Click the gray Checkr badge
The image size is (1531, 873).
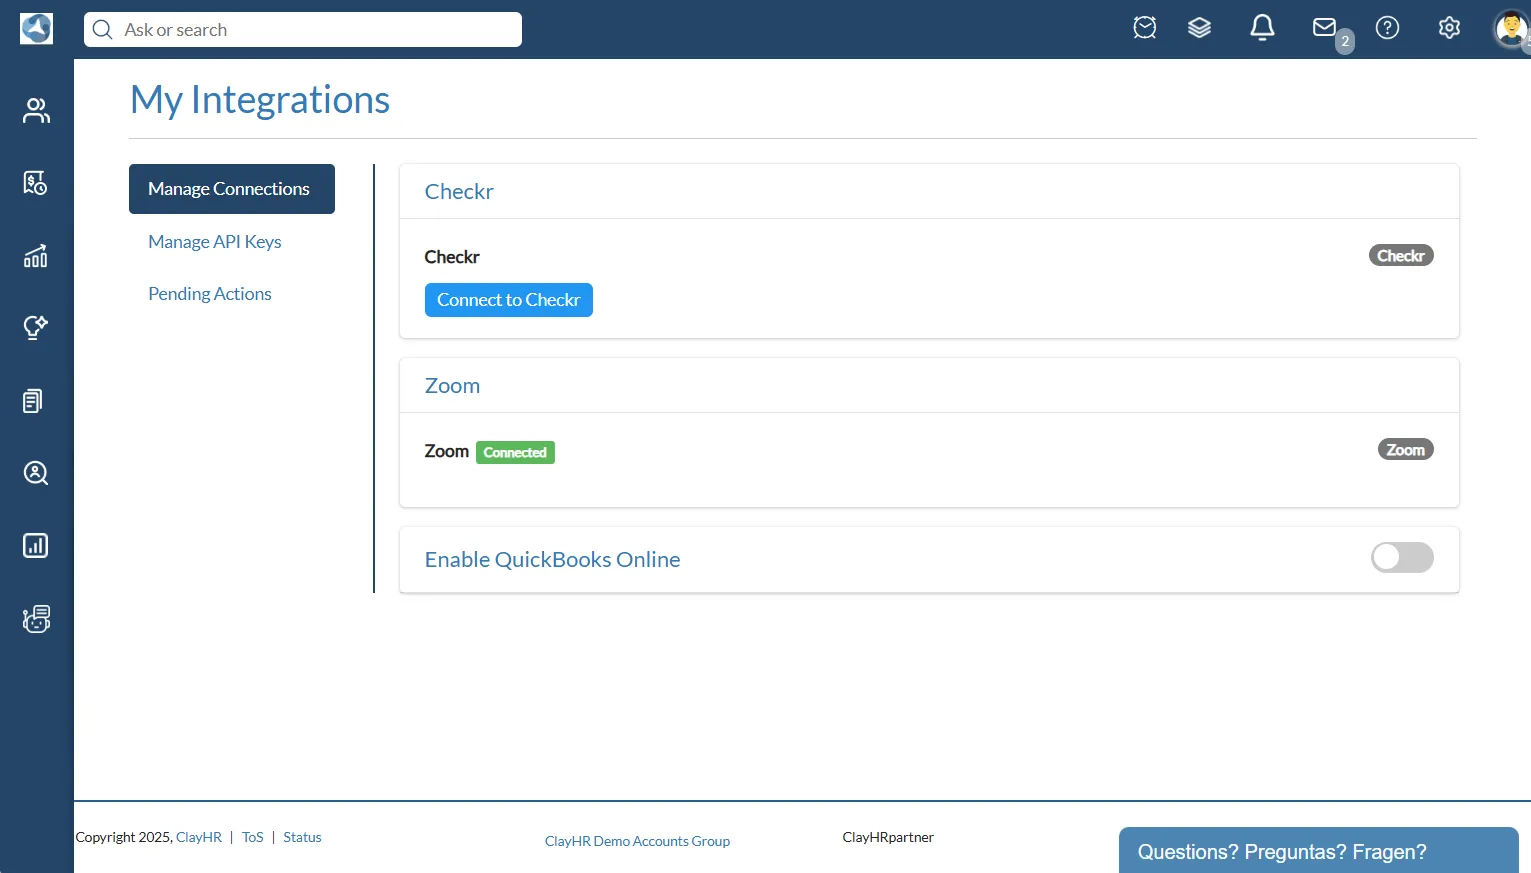point(1401,256)
